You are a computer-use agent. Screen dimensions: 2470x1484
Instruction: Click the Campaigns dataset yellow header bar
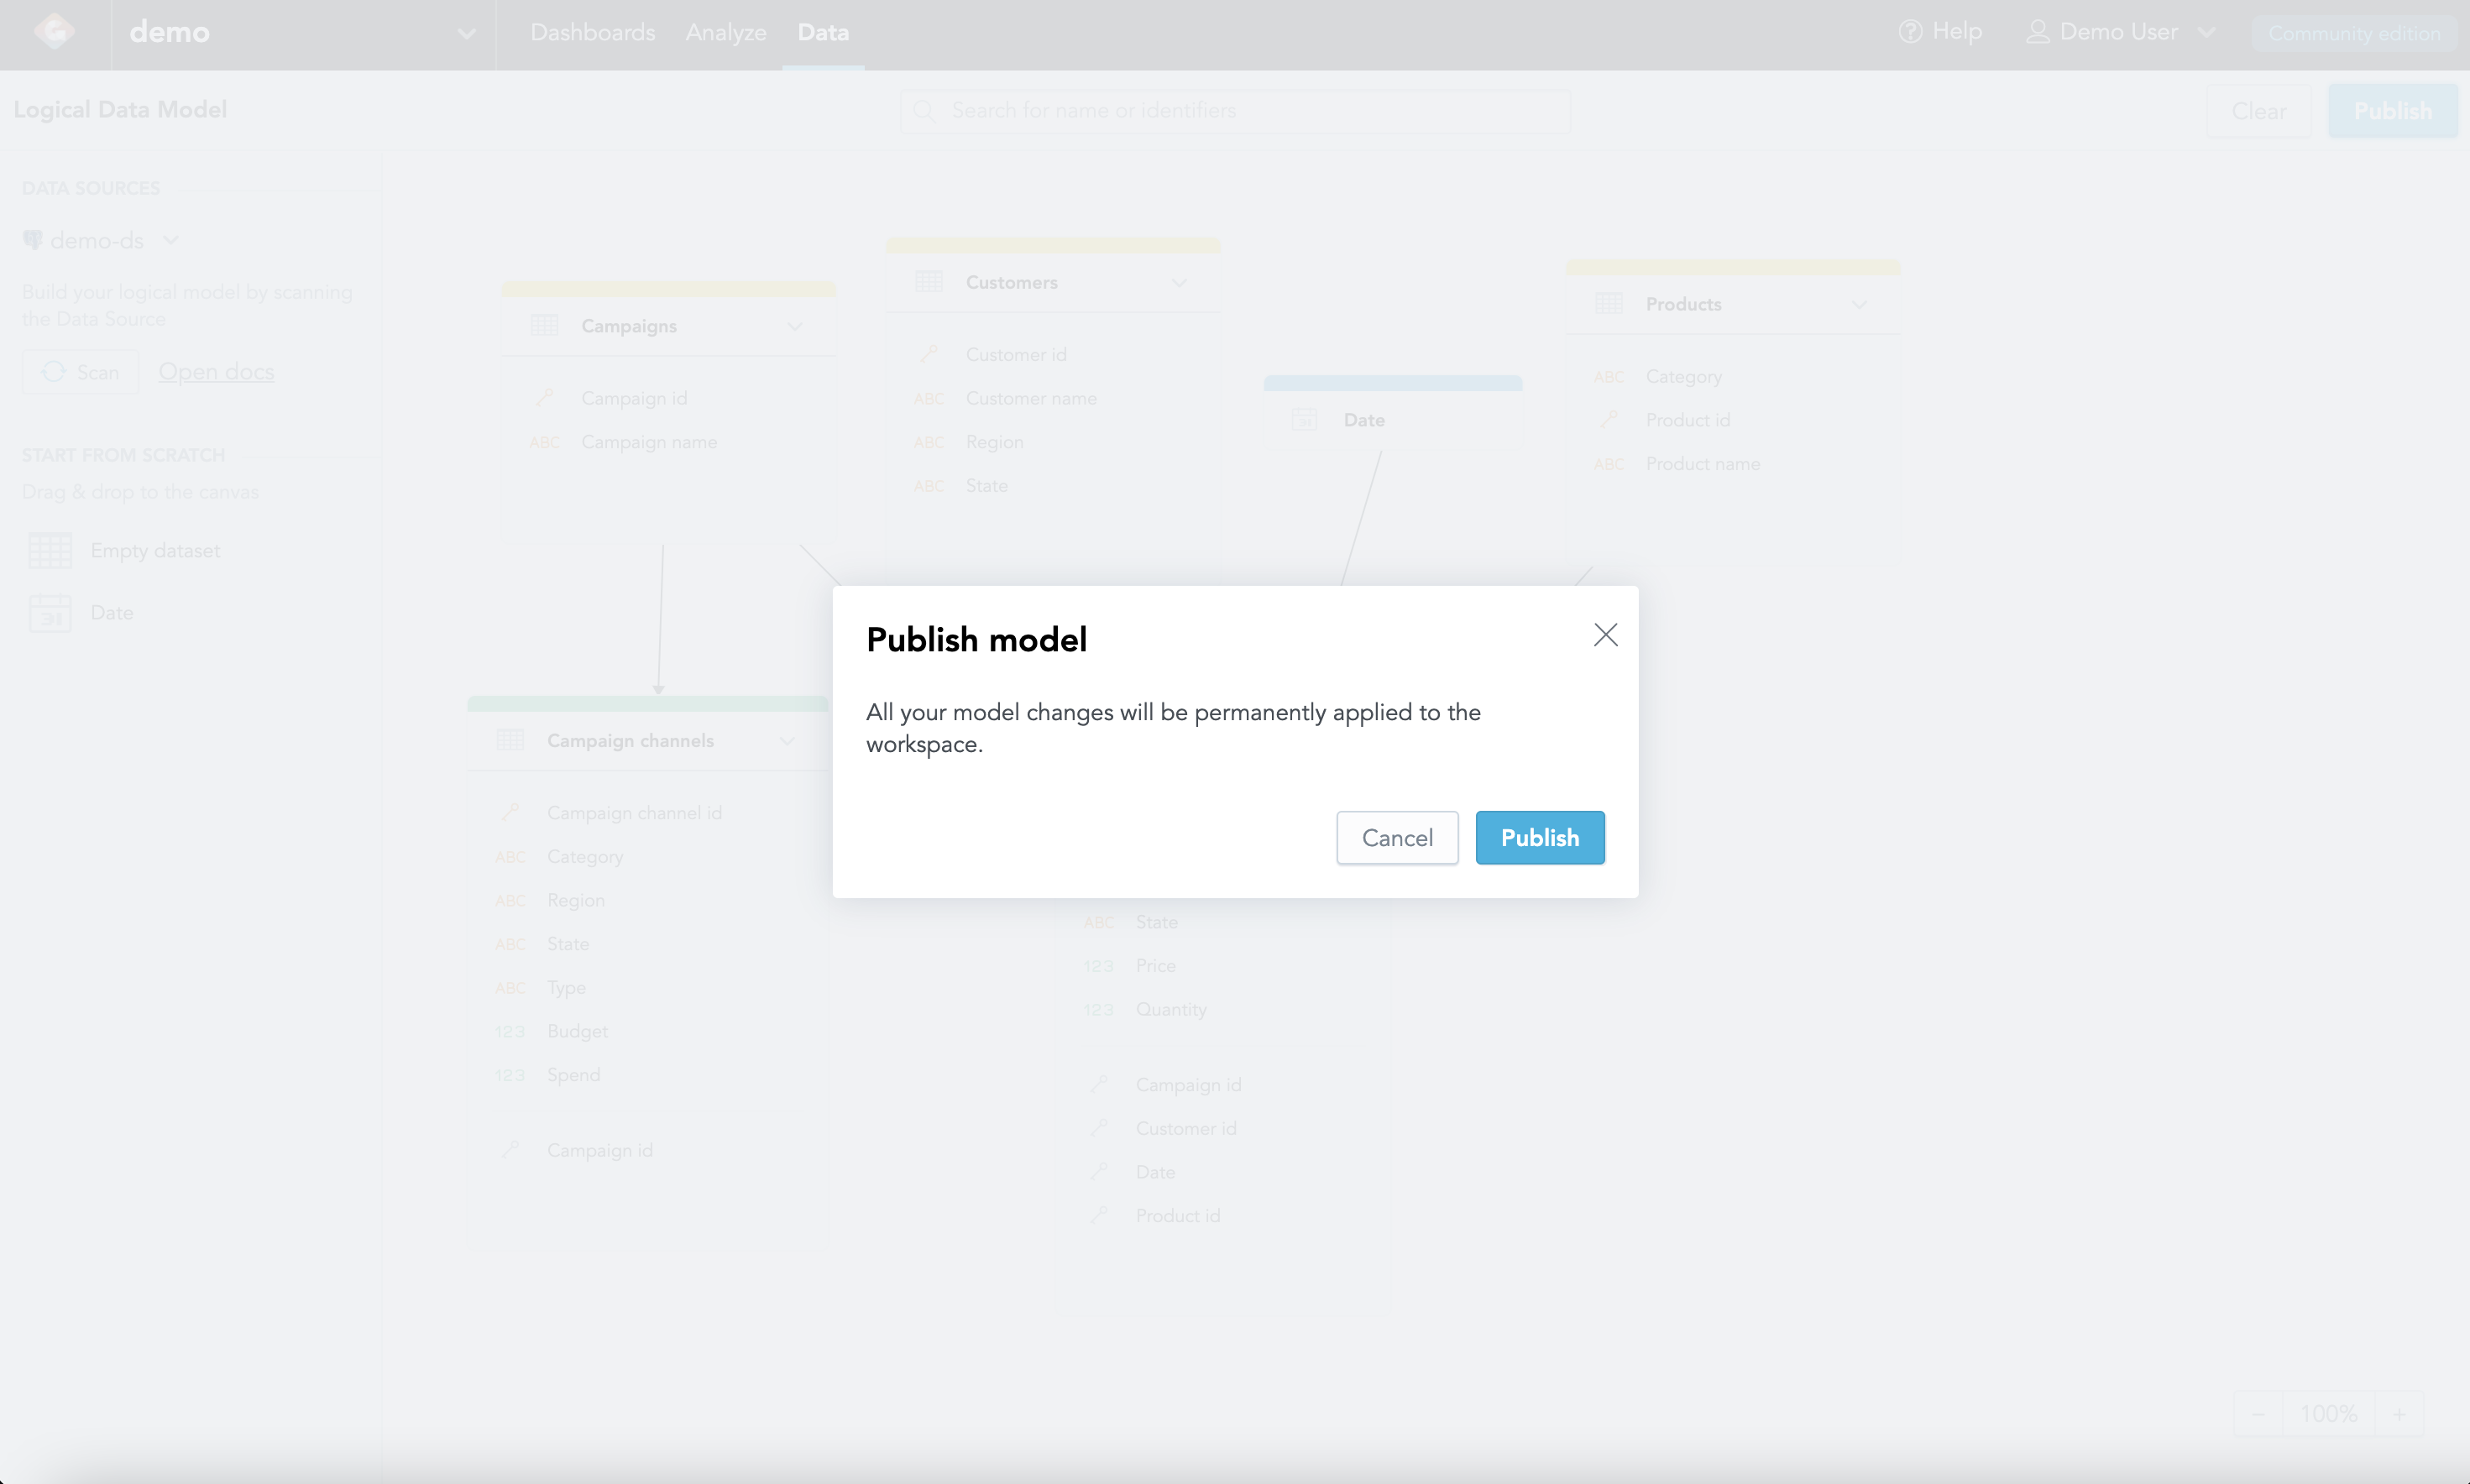[668, 289]
